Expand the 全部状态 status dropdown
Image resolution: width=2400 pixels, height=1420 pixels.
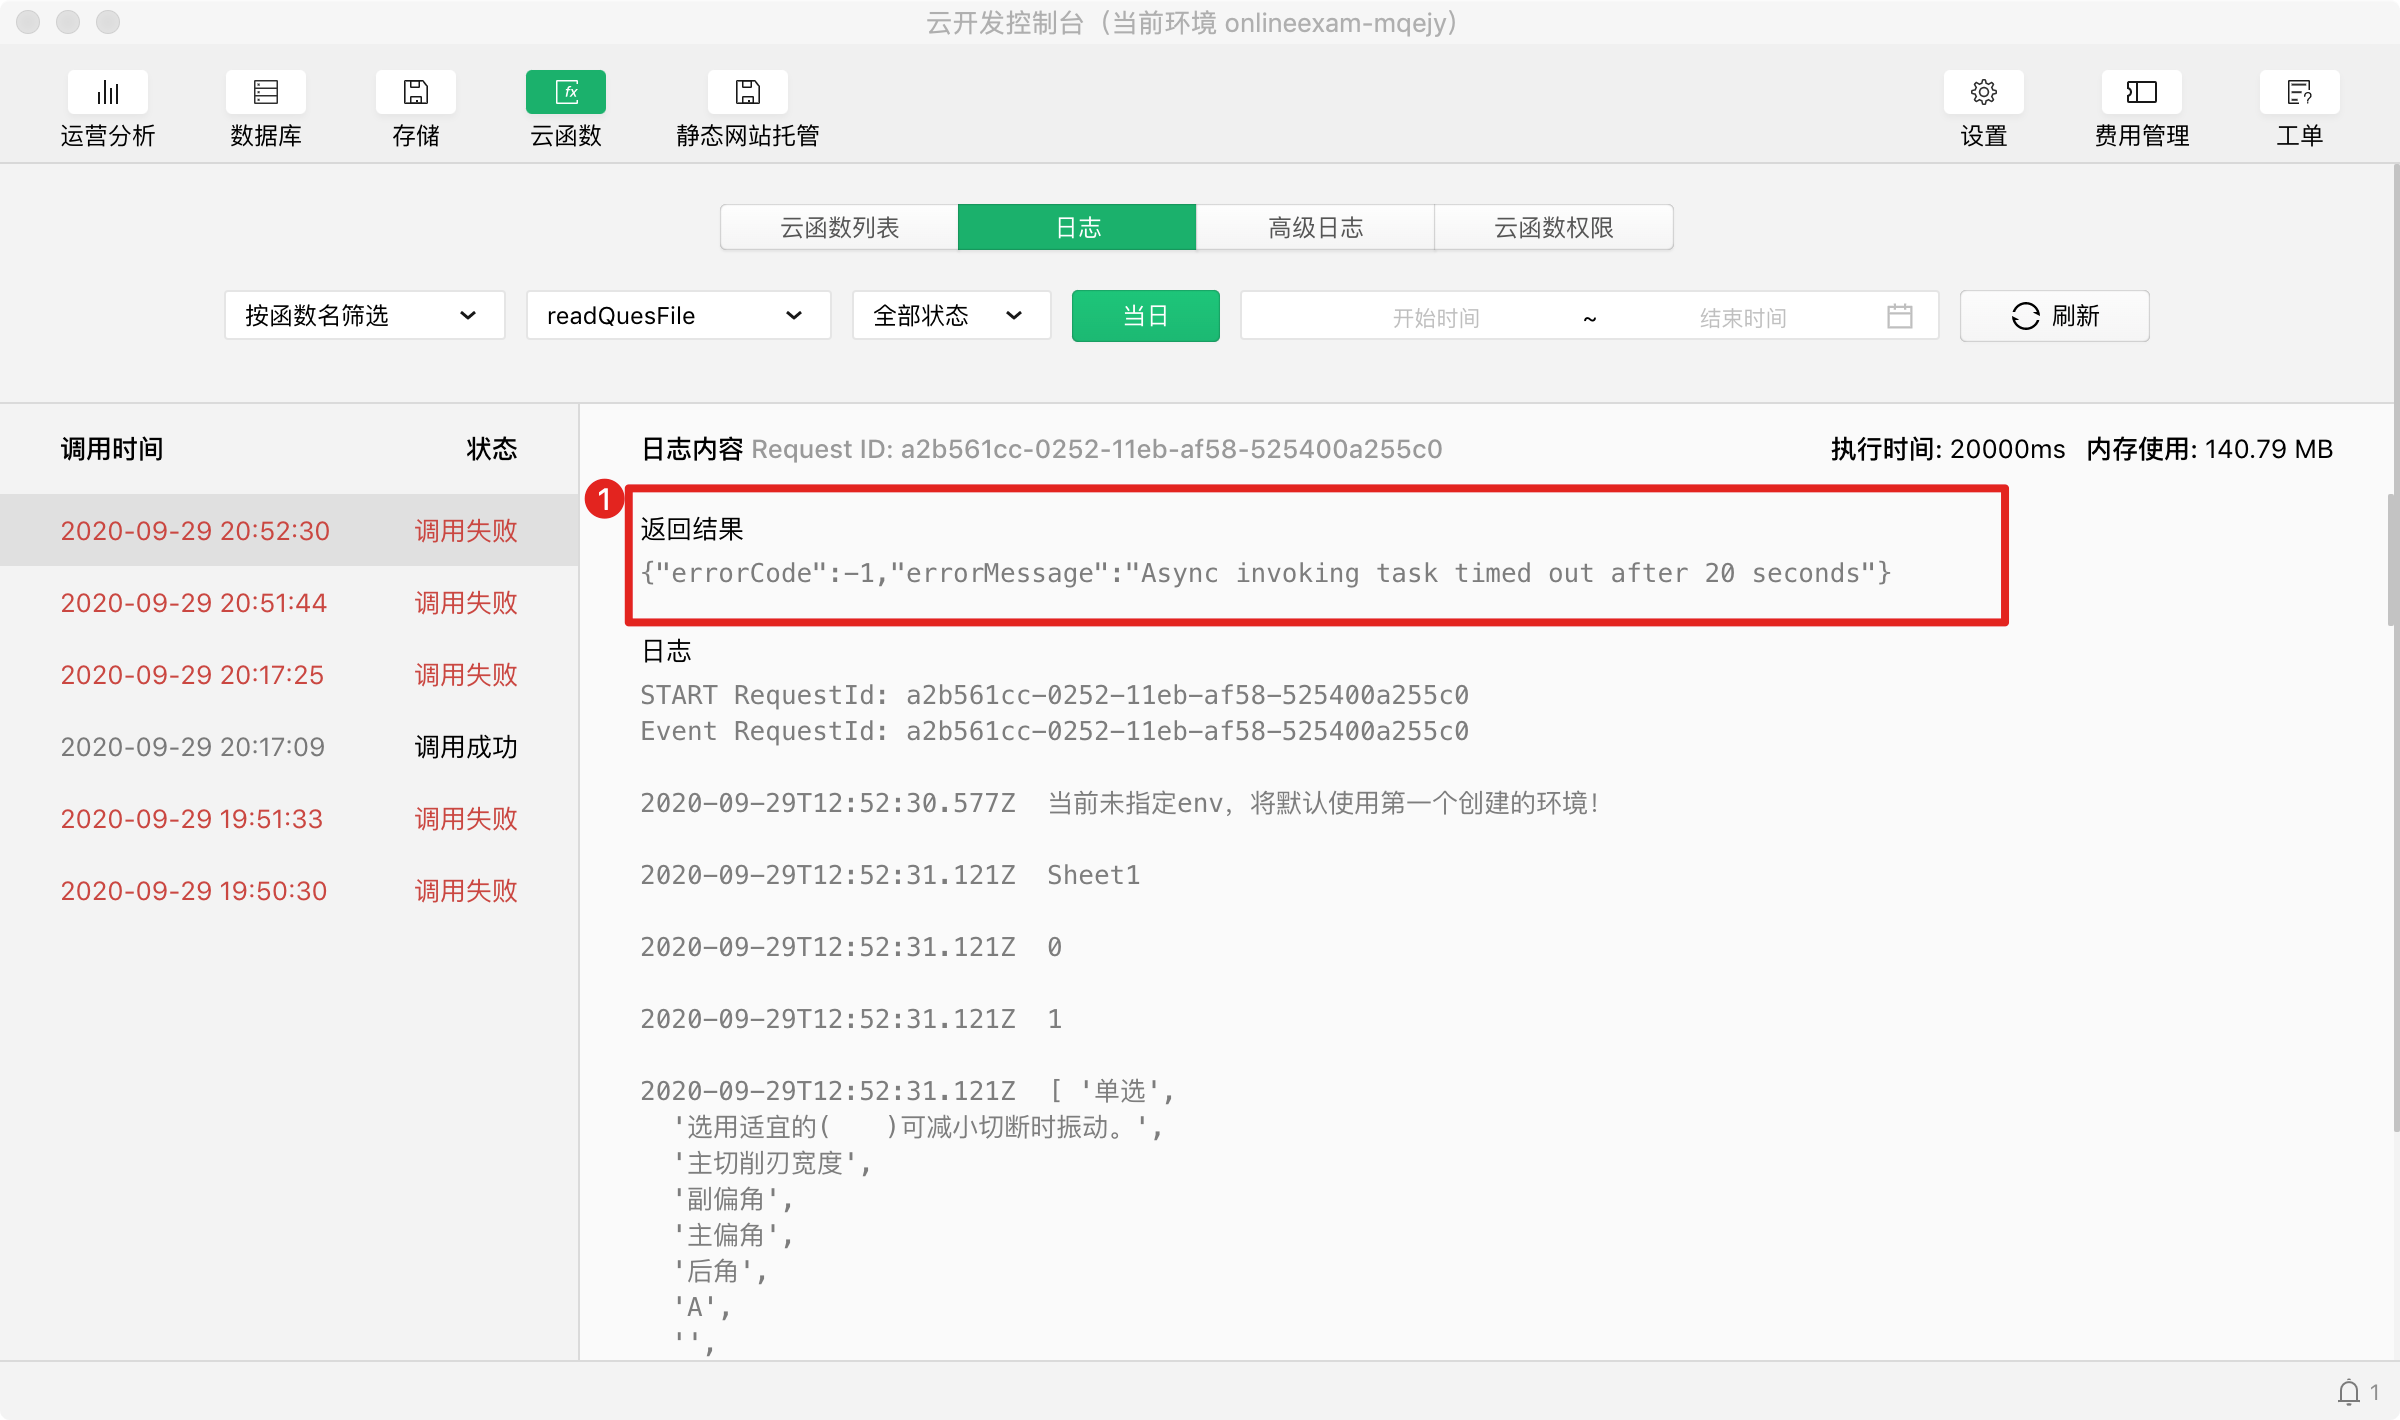pos(950,316)
